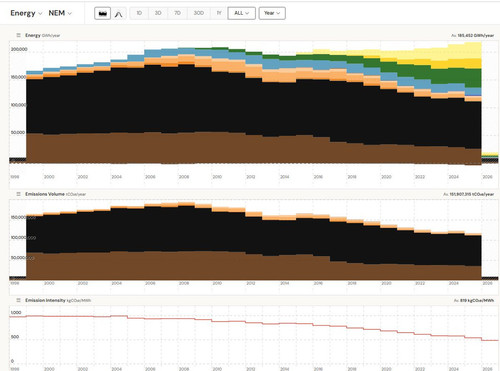This screenshot has height=371, width=500.
Task: Select the 1D range tab
Action: pyautogui.click(x=139, y=13)
